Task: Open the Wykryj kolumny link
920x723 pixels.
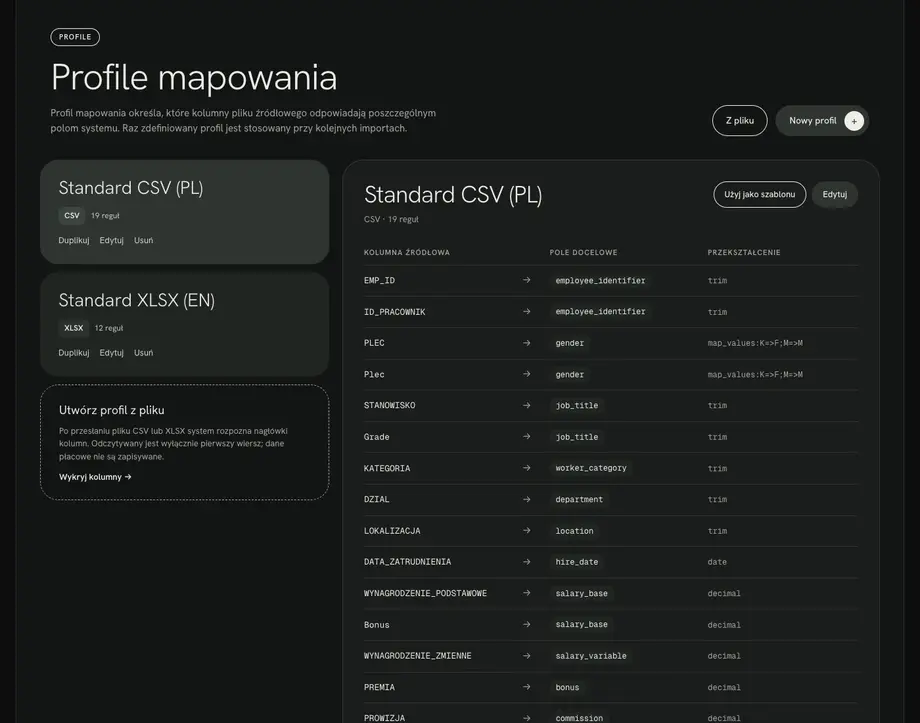Action: [x=95, y=477]
